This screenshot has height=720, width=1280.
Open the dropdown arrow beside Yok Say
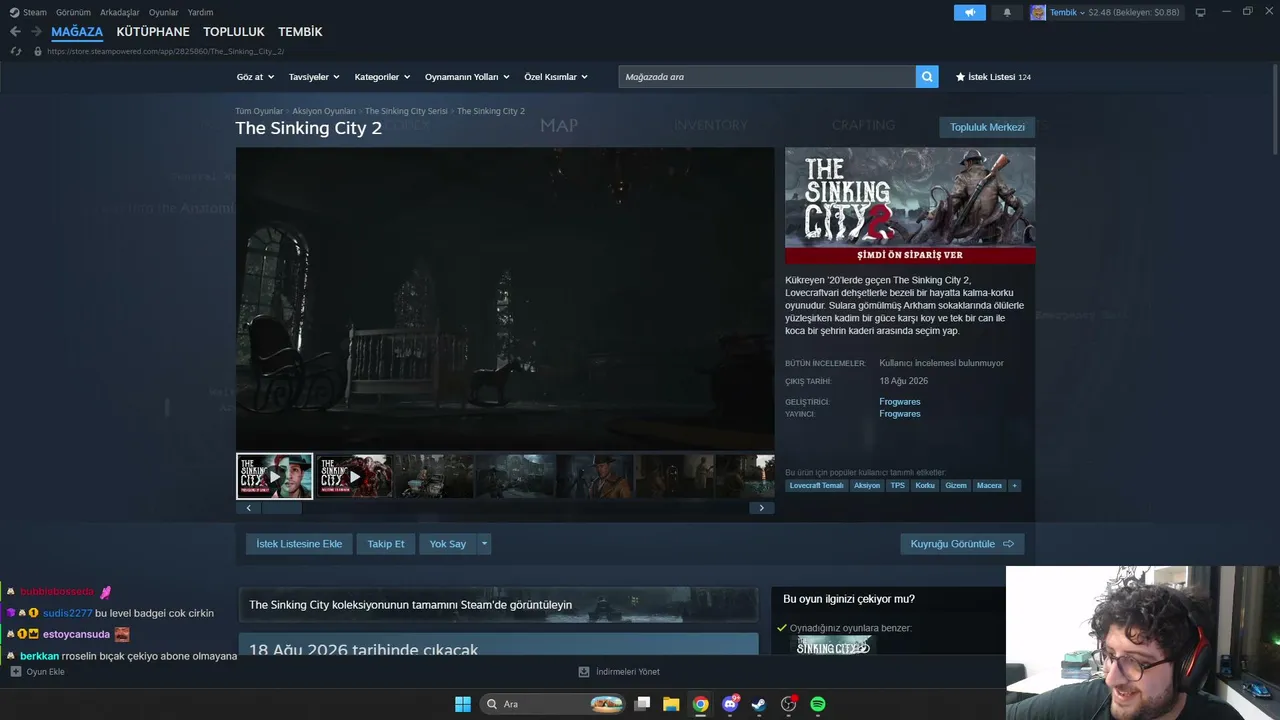pos(484,544)
